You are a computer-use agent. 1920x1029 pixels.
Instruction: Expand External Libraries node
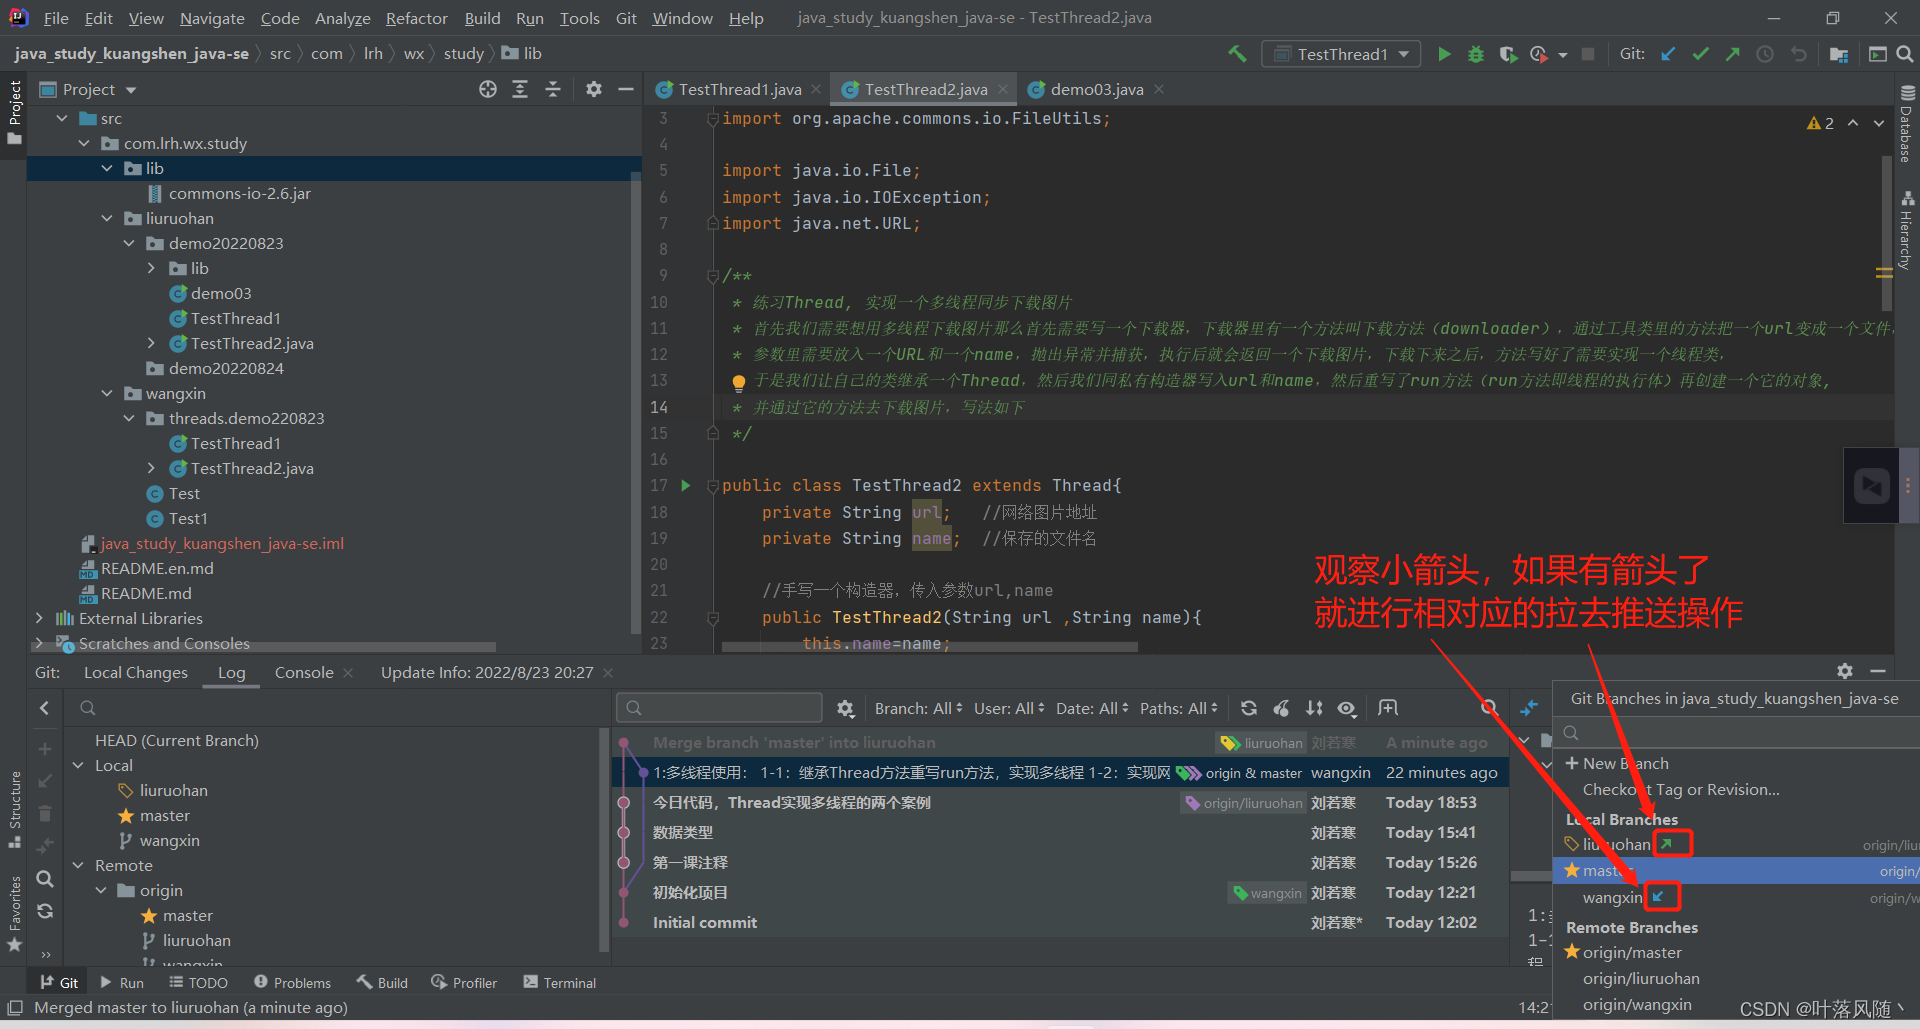click(x=39, y=618)
